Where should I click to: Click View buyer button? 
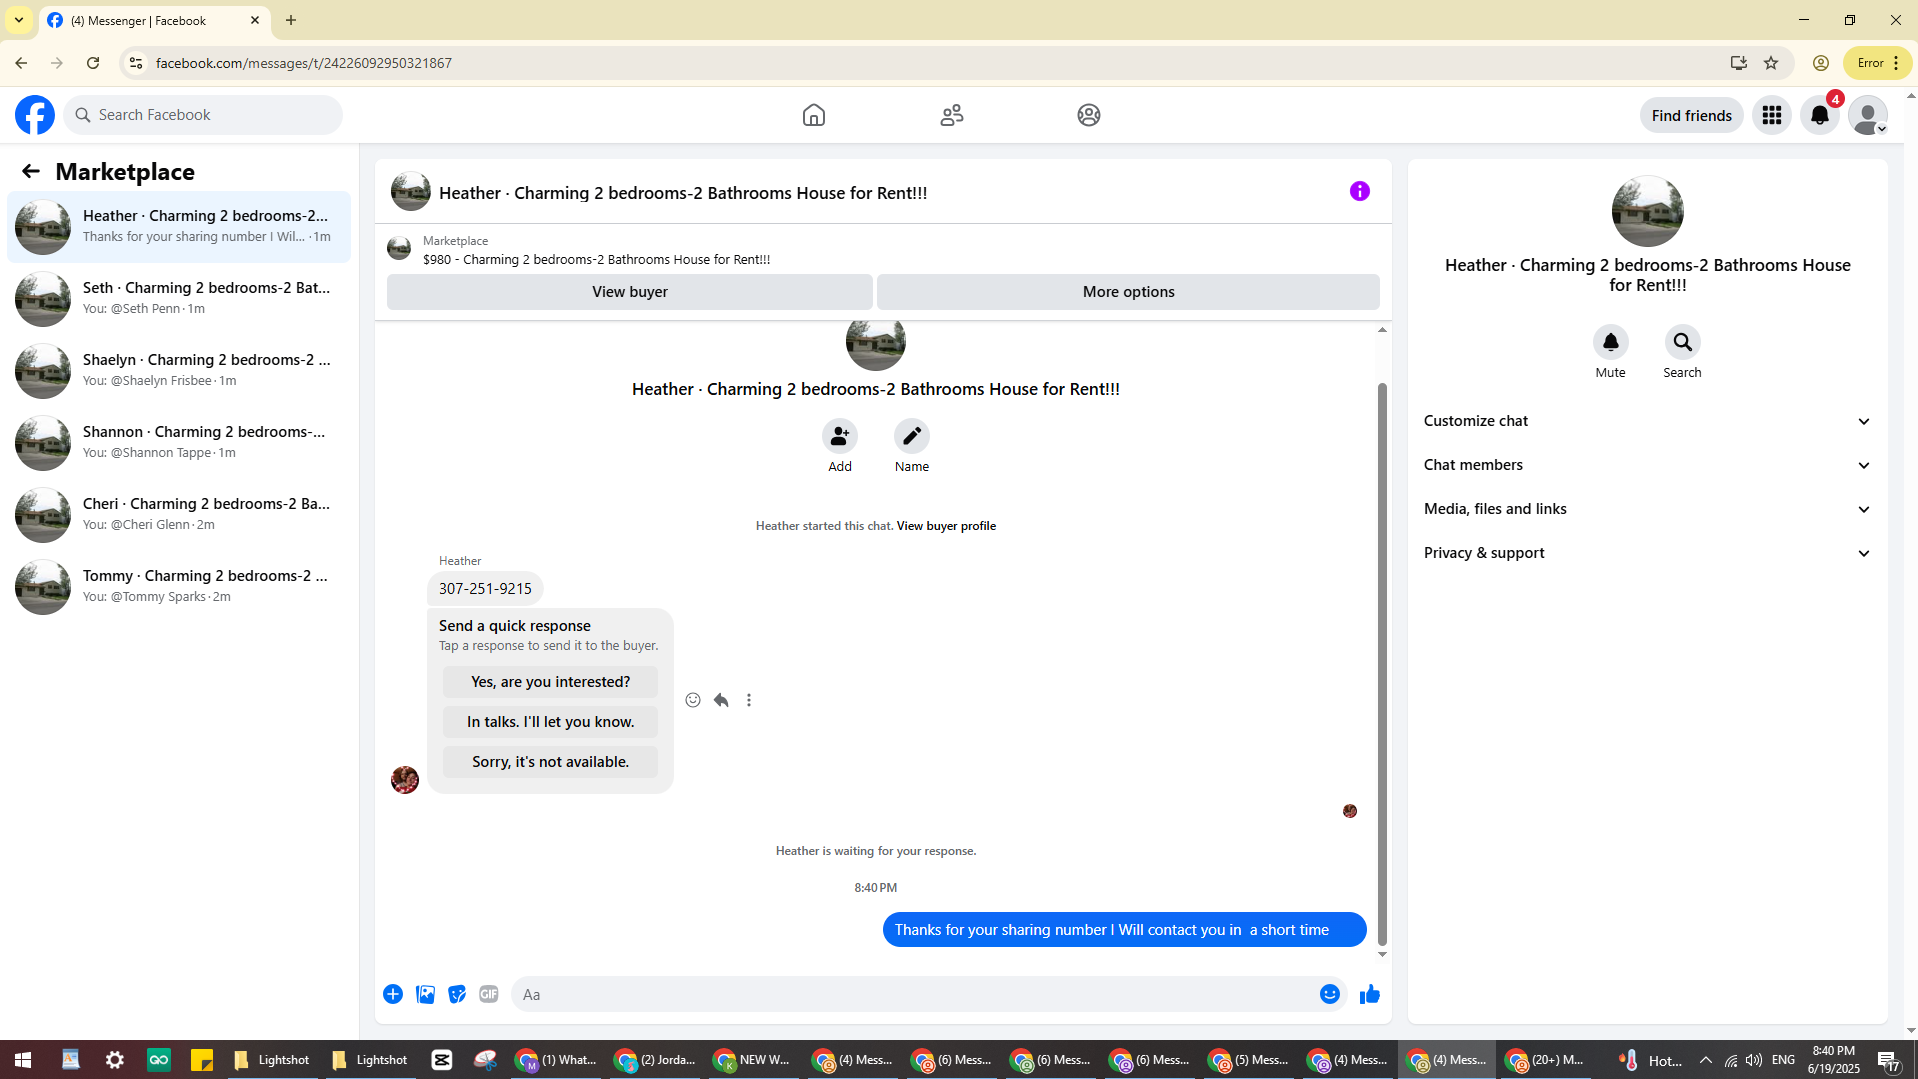(x=630, y=292)
